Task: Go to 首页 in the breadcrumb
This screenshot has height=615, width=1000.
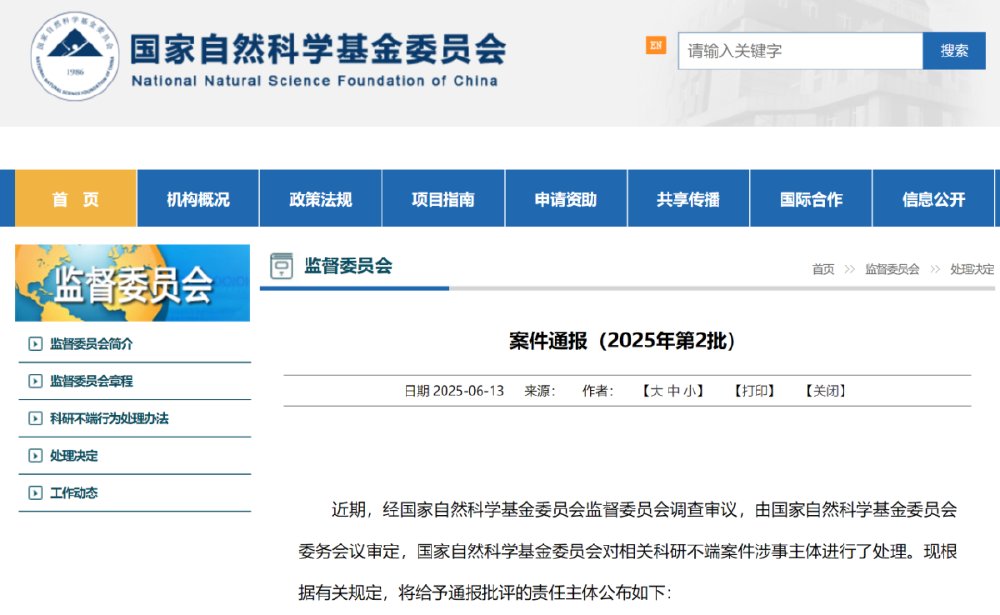Action: [823, 269]
